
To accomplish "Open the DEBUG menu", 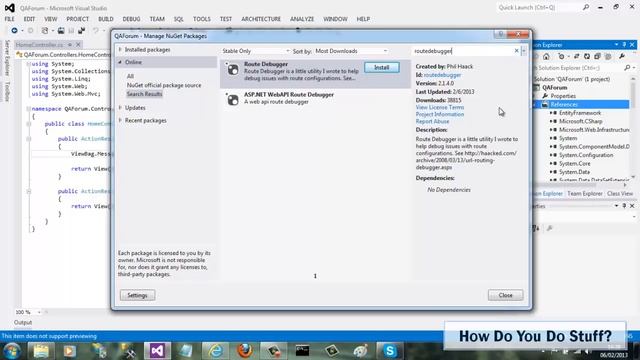I will tap(131, 19).
